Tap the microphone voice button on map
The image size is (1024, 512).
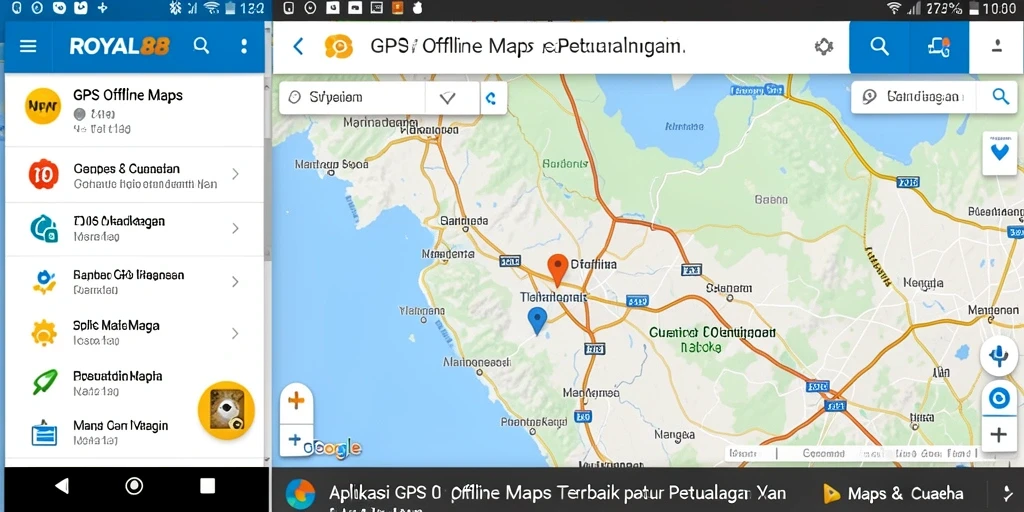[x=999, y=357]
